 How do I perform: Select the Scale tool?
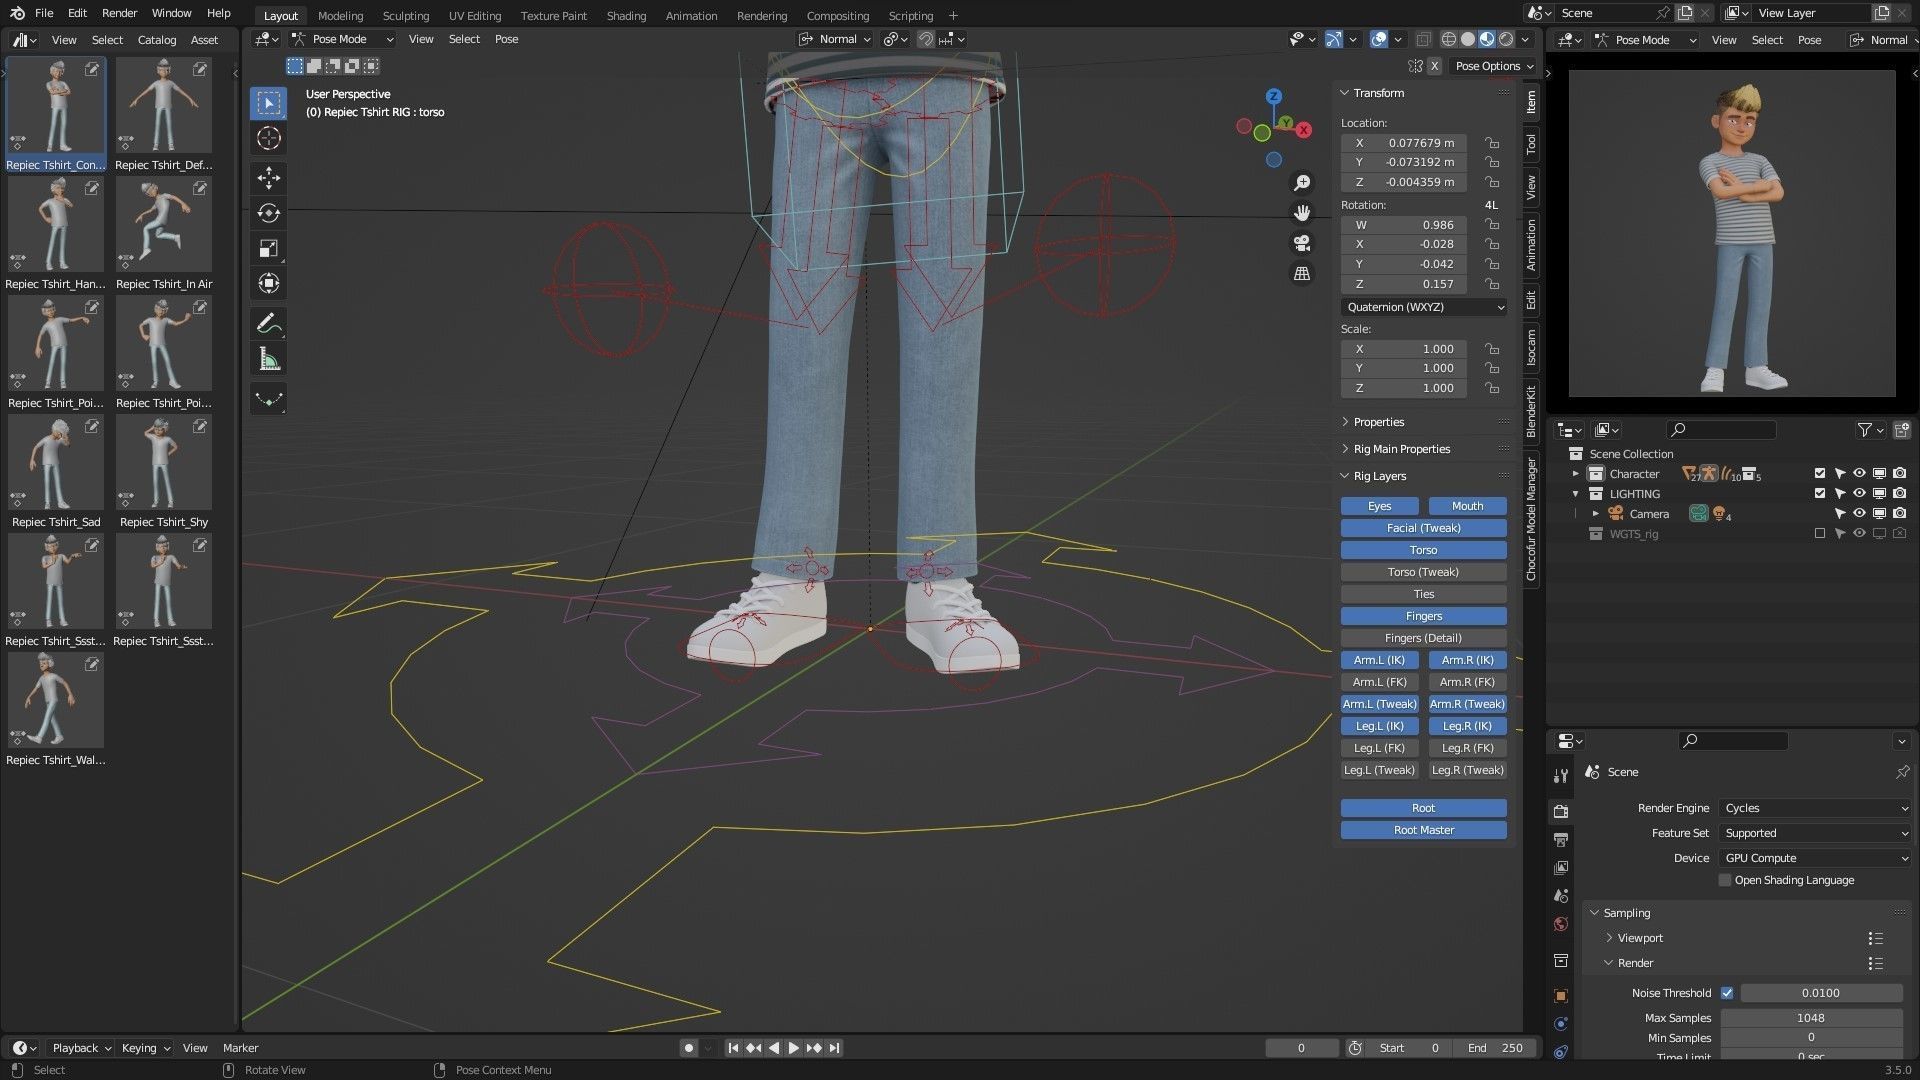268,248
